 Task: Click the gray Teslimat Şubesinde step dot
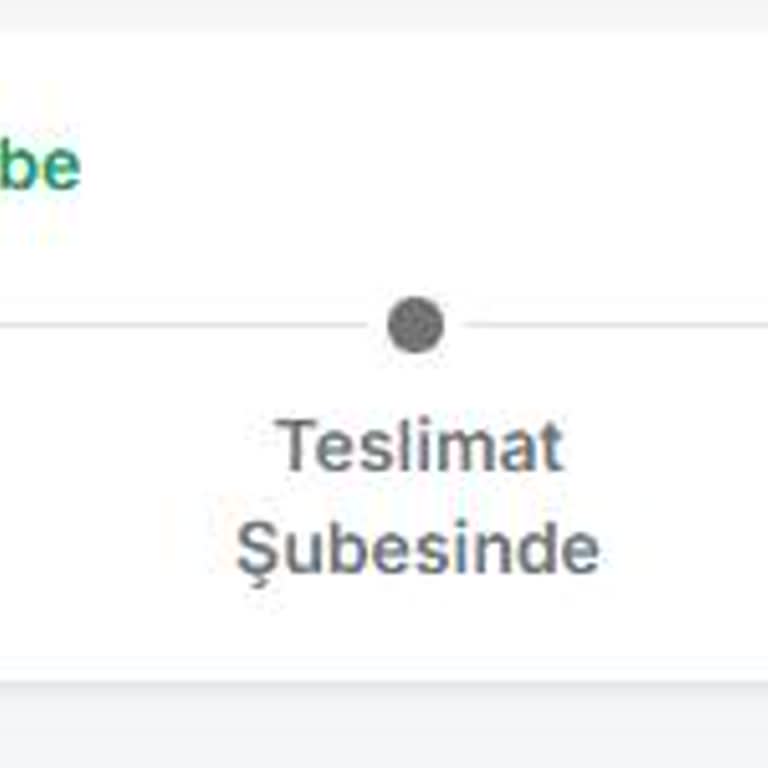415,325
